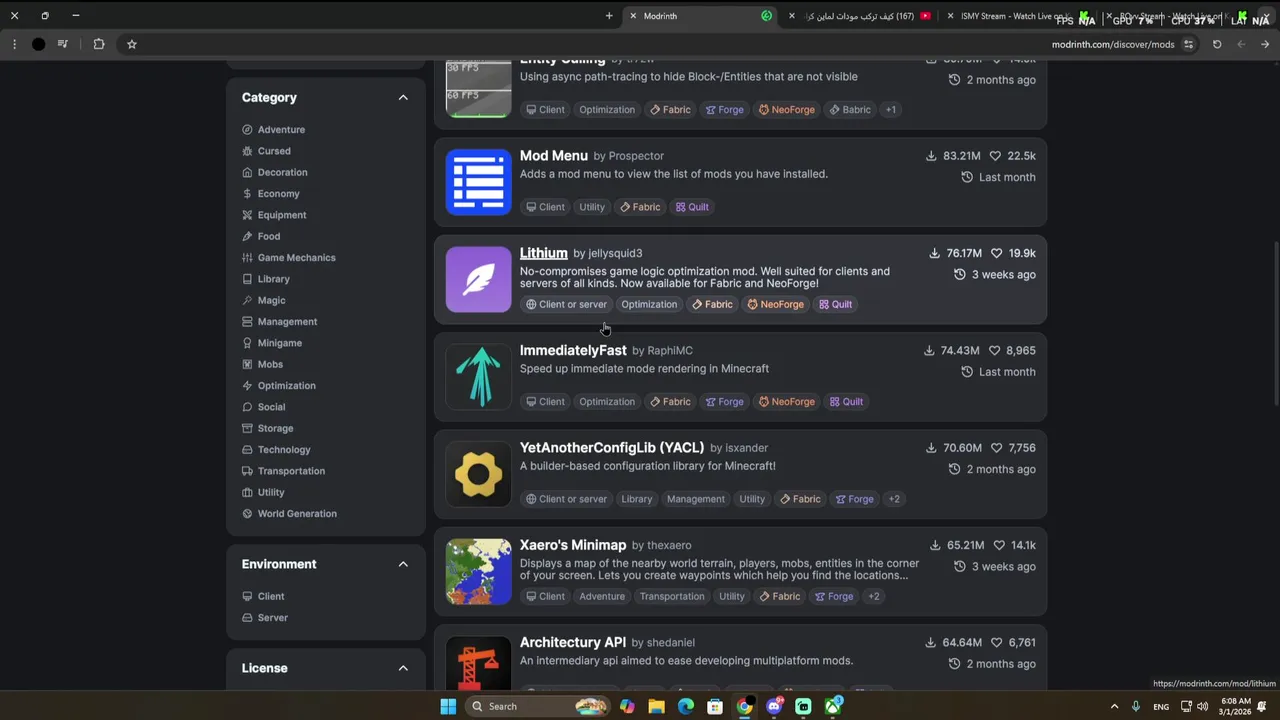Screen dimensions: 1280x720
Task: Click the Xaero's Minimap map thumbnail
Action: (x=478, y=572)
